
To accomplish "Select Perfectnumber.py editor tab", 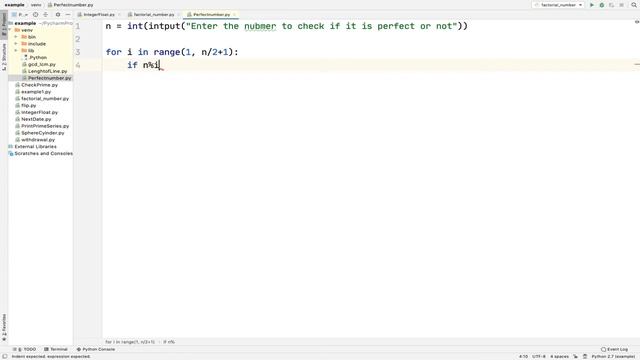I will 211,14.
